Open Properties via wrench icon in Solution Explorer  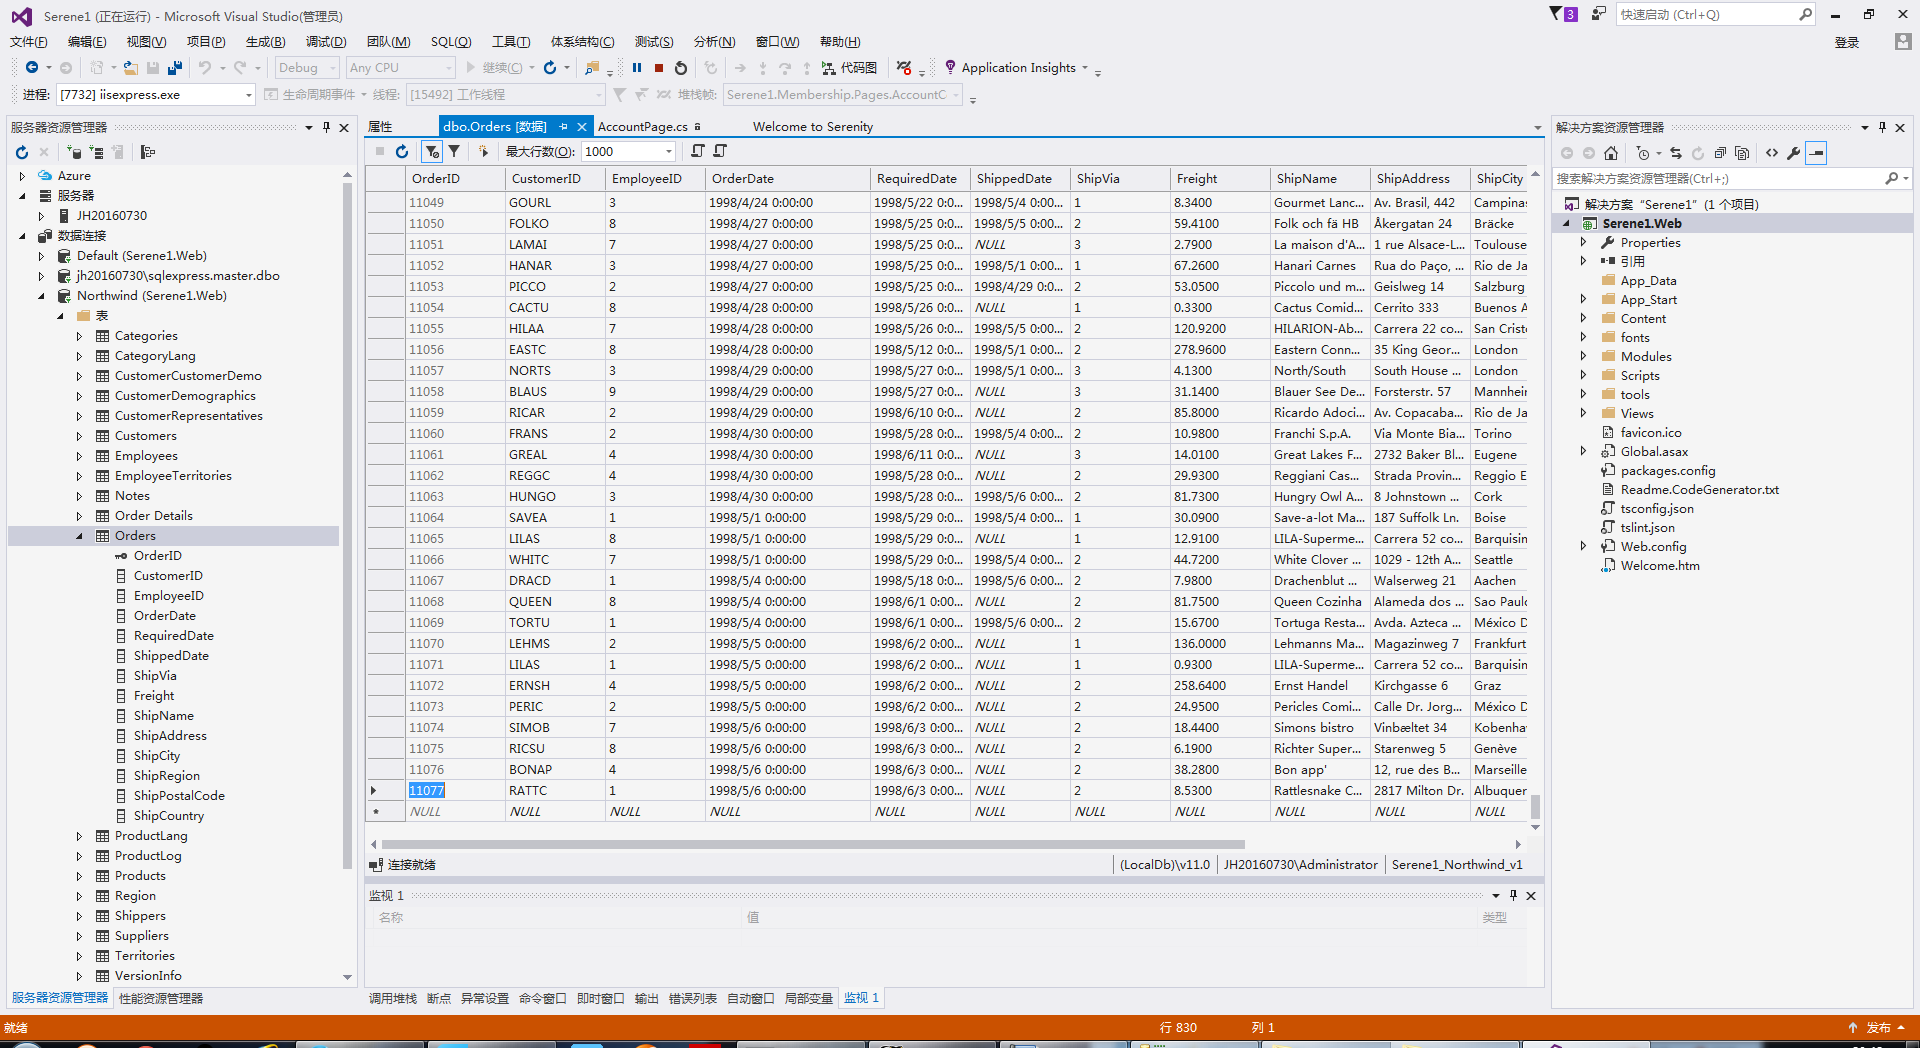(1793, 153)
